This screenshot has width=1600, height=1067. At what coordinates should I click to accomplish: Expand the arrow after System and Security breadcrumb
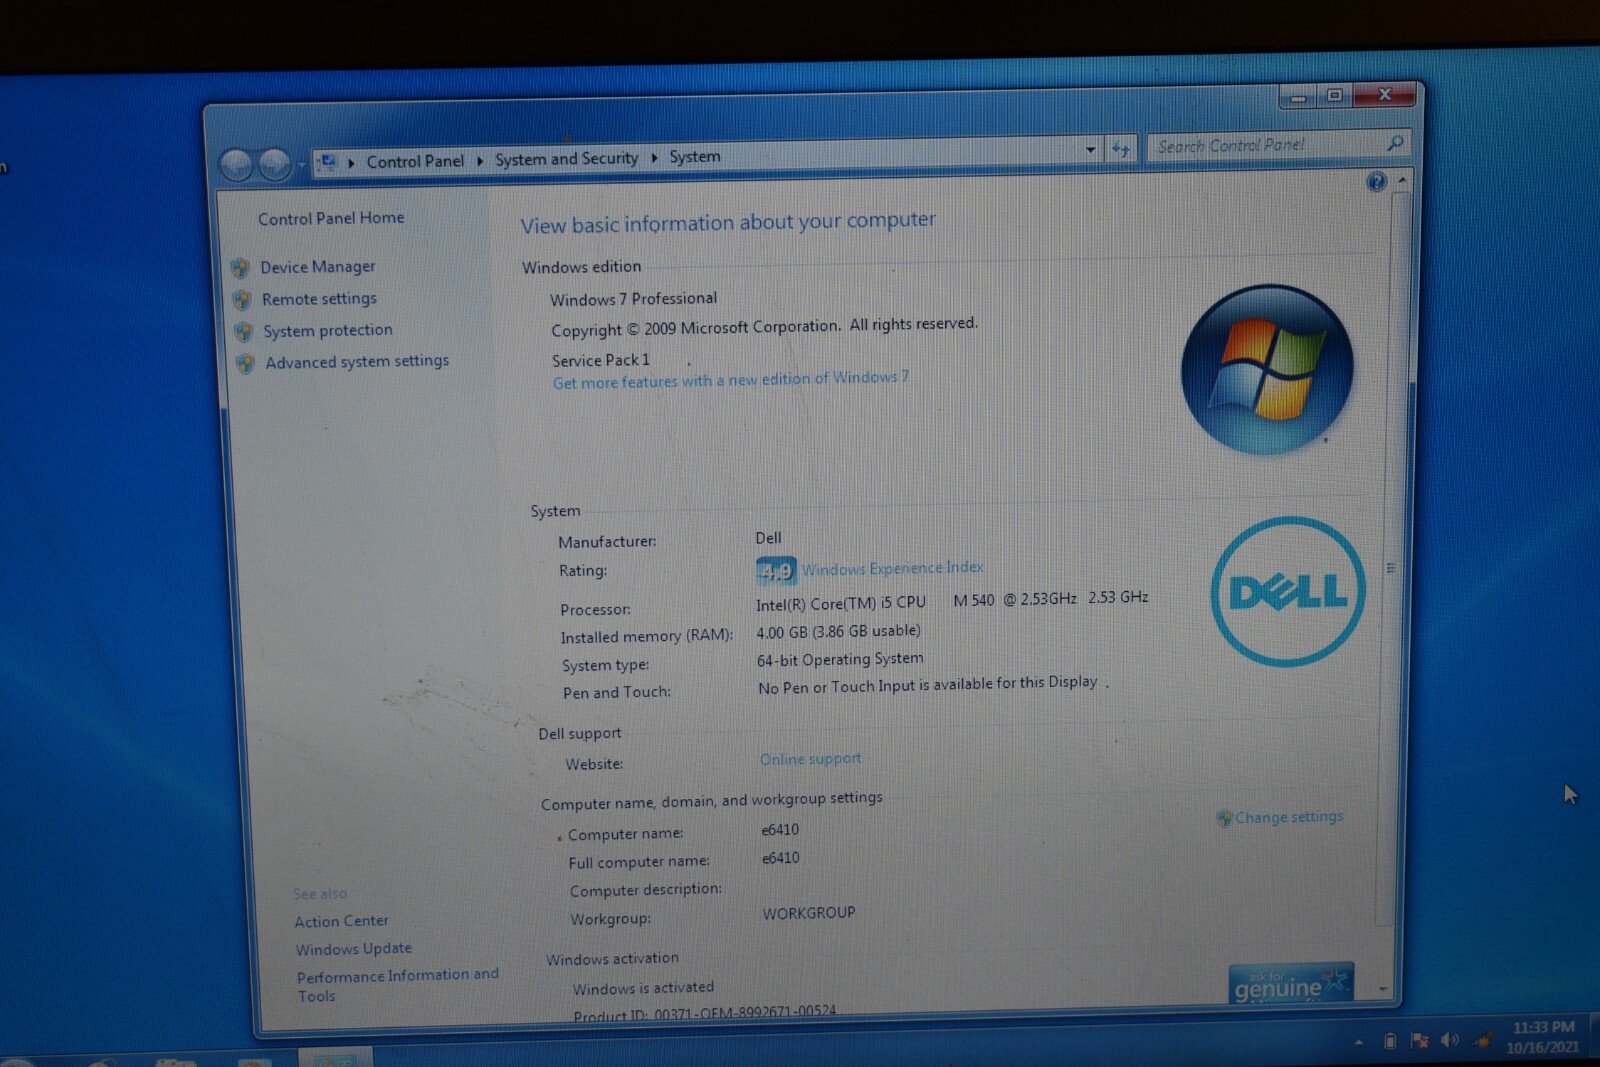pyautogui.click(x=654, y=158)
